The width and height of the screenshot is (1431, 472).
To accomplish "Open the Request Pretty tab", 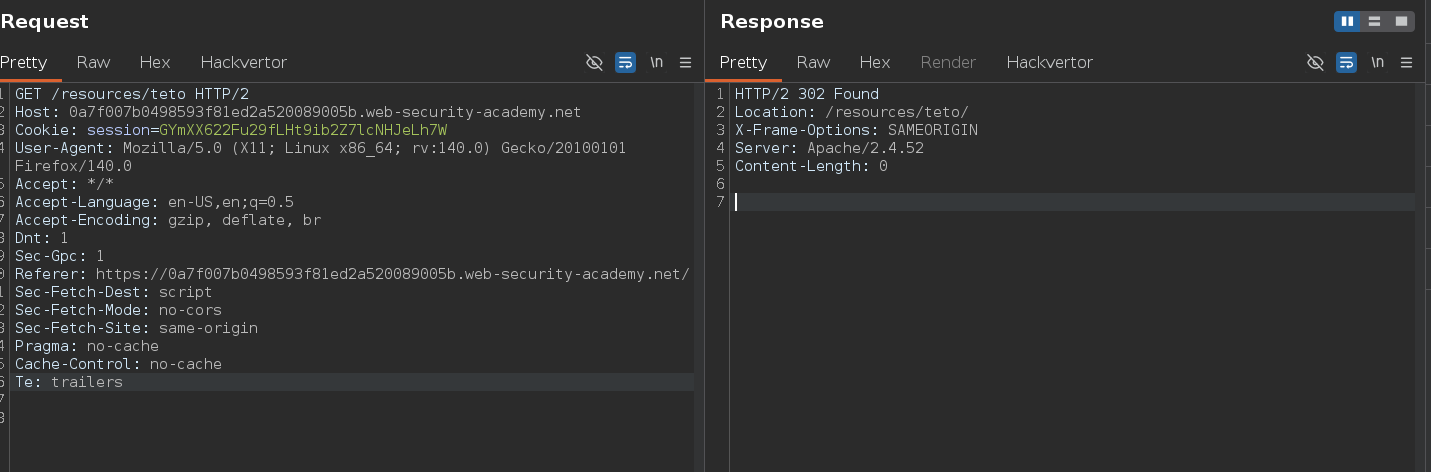I will pos(24,62).
